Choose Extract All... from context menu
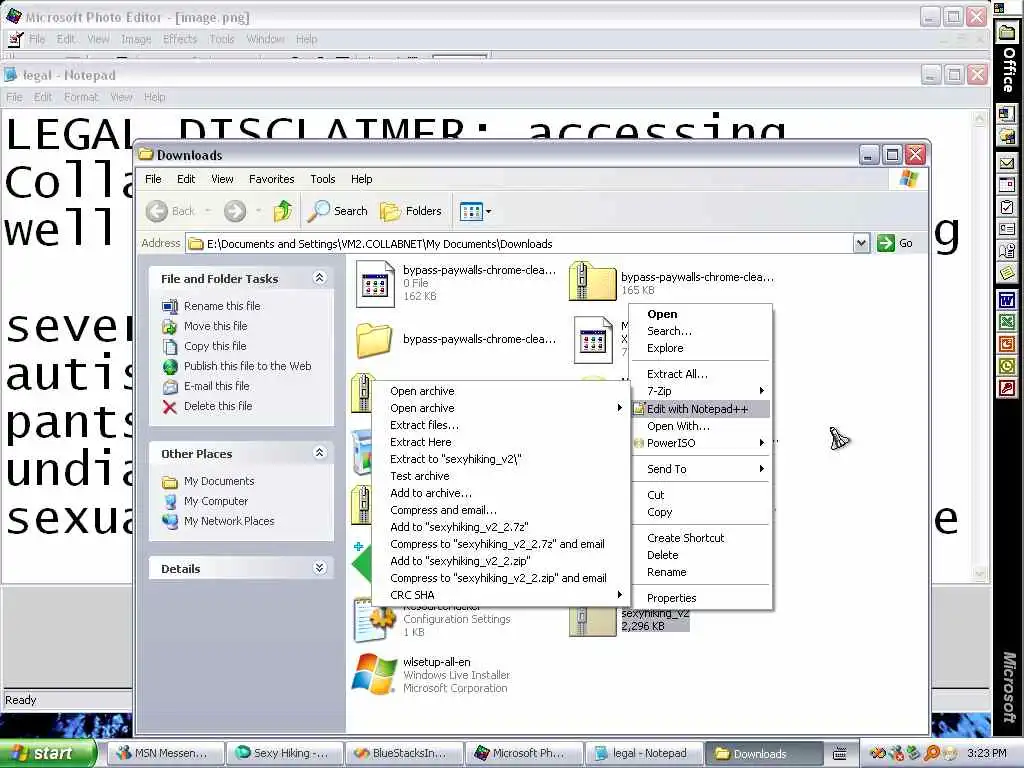 pyautogui.click(x=701, y=374)
